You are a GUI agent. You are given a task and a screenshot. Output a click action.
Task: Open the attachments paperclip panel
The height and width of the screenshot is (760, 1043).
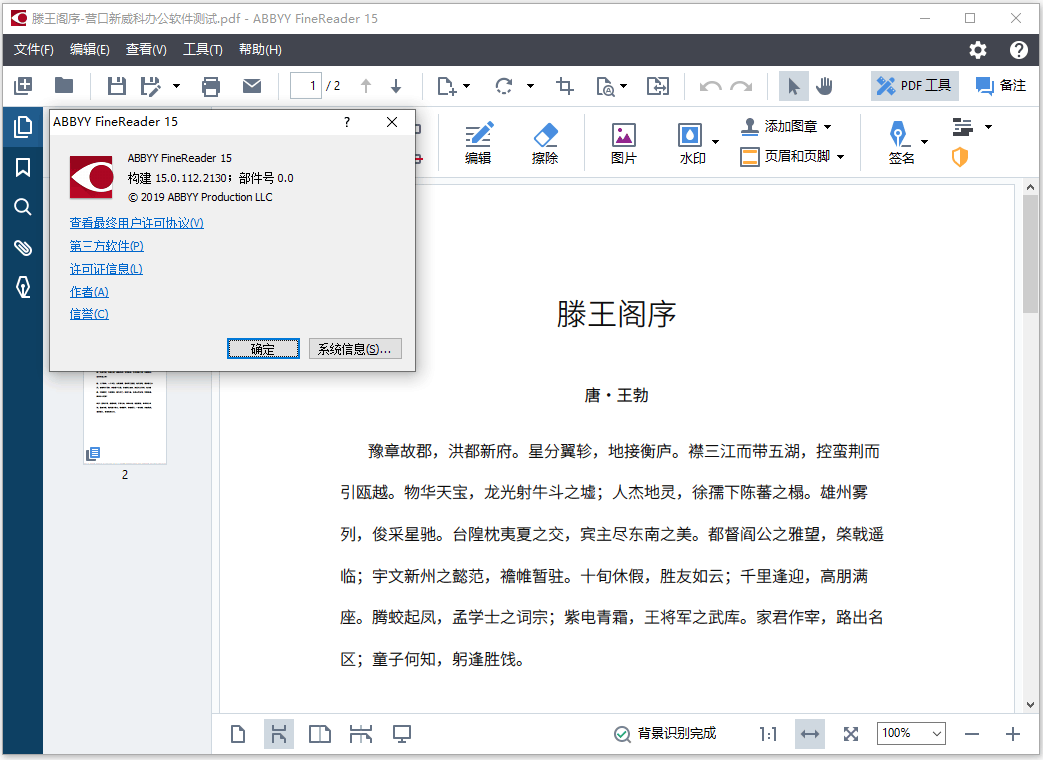(22, 248)
